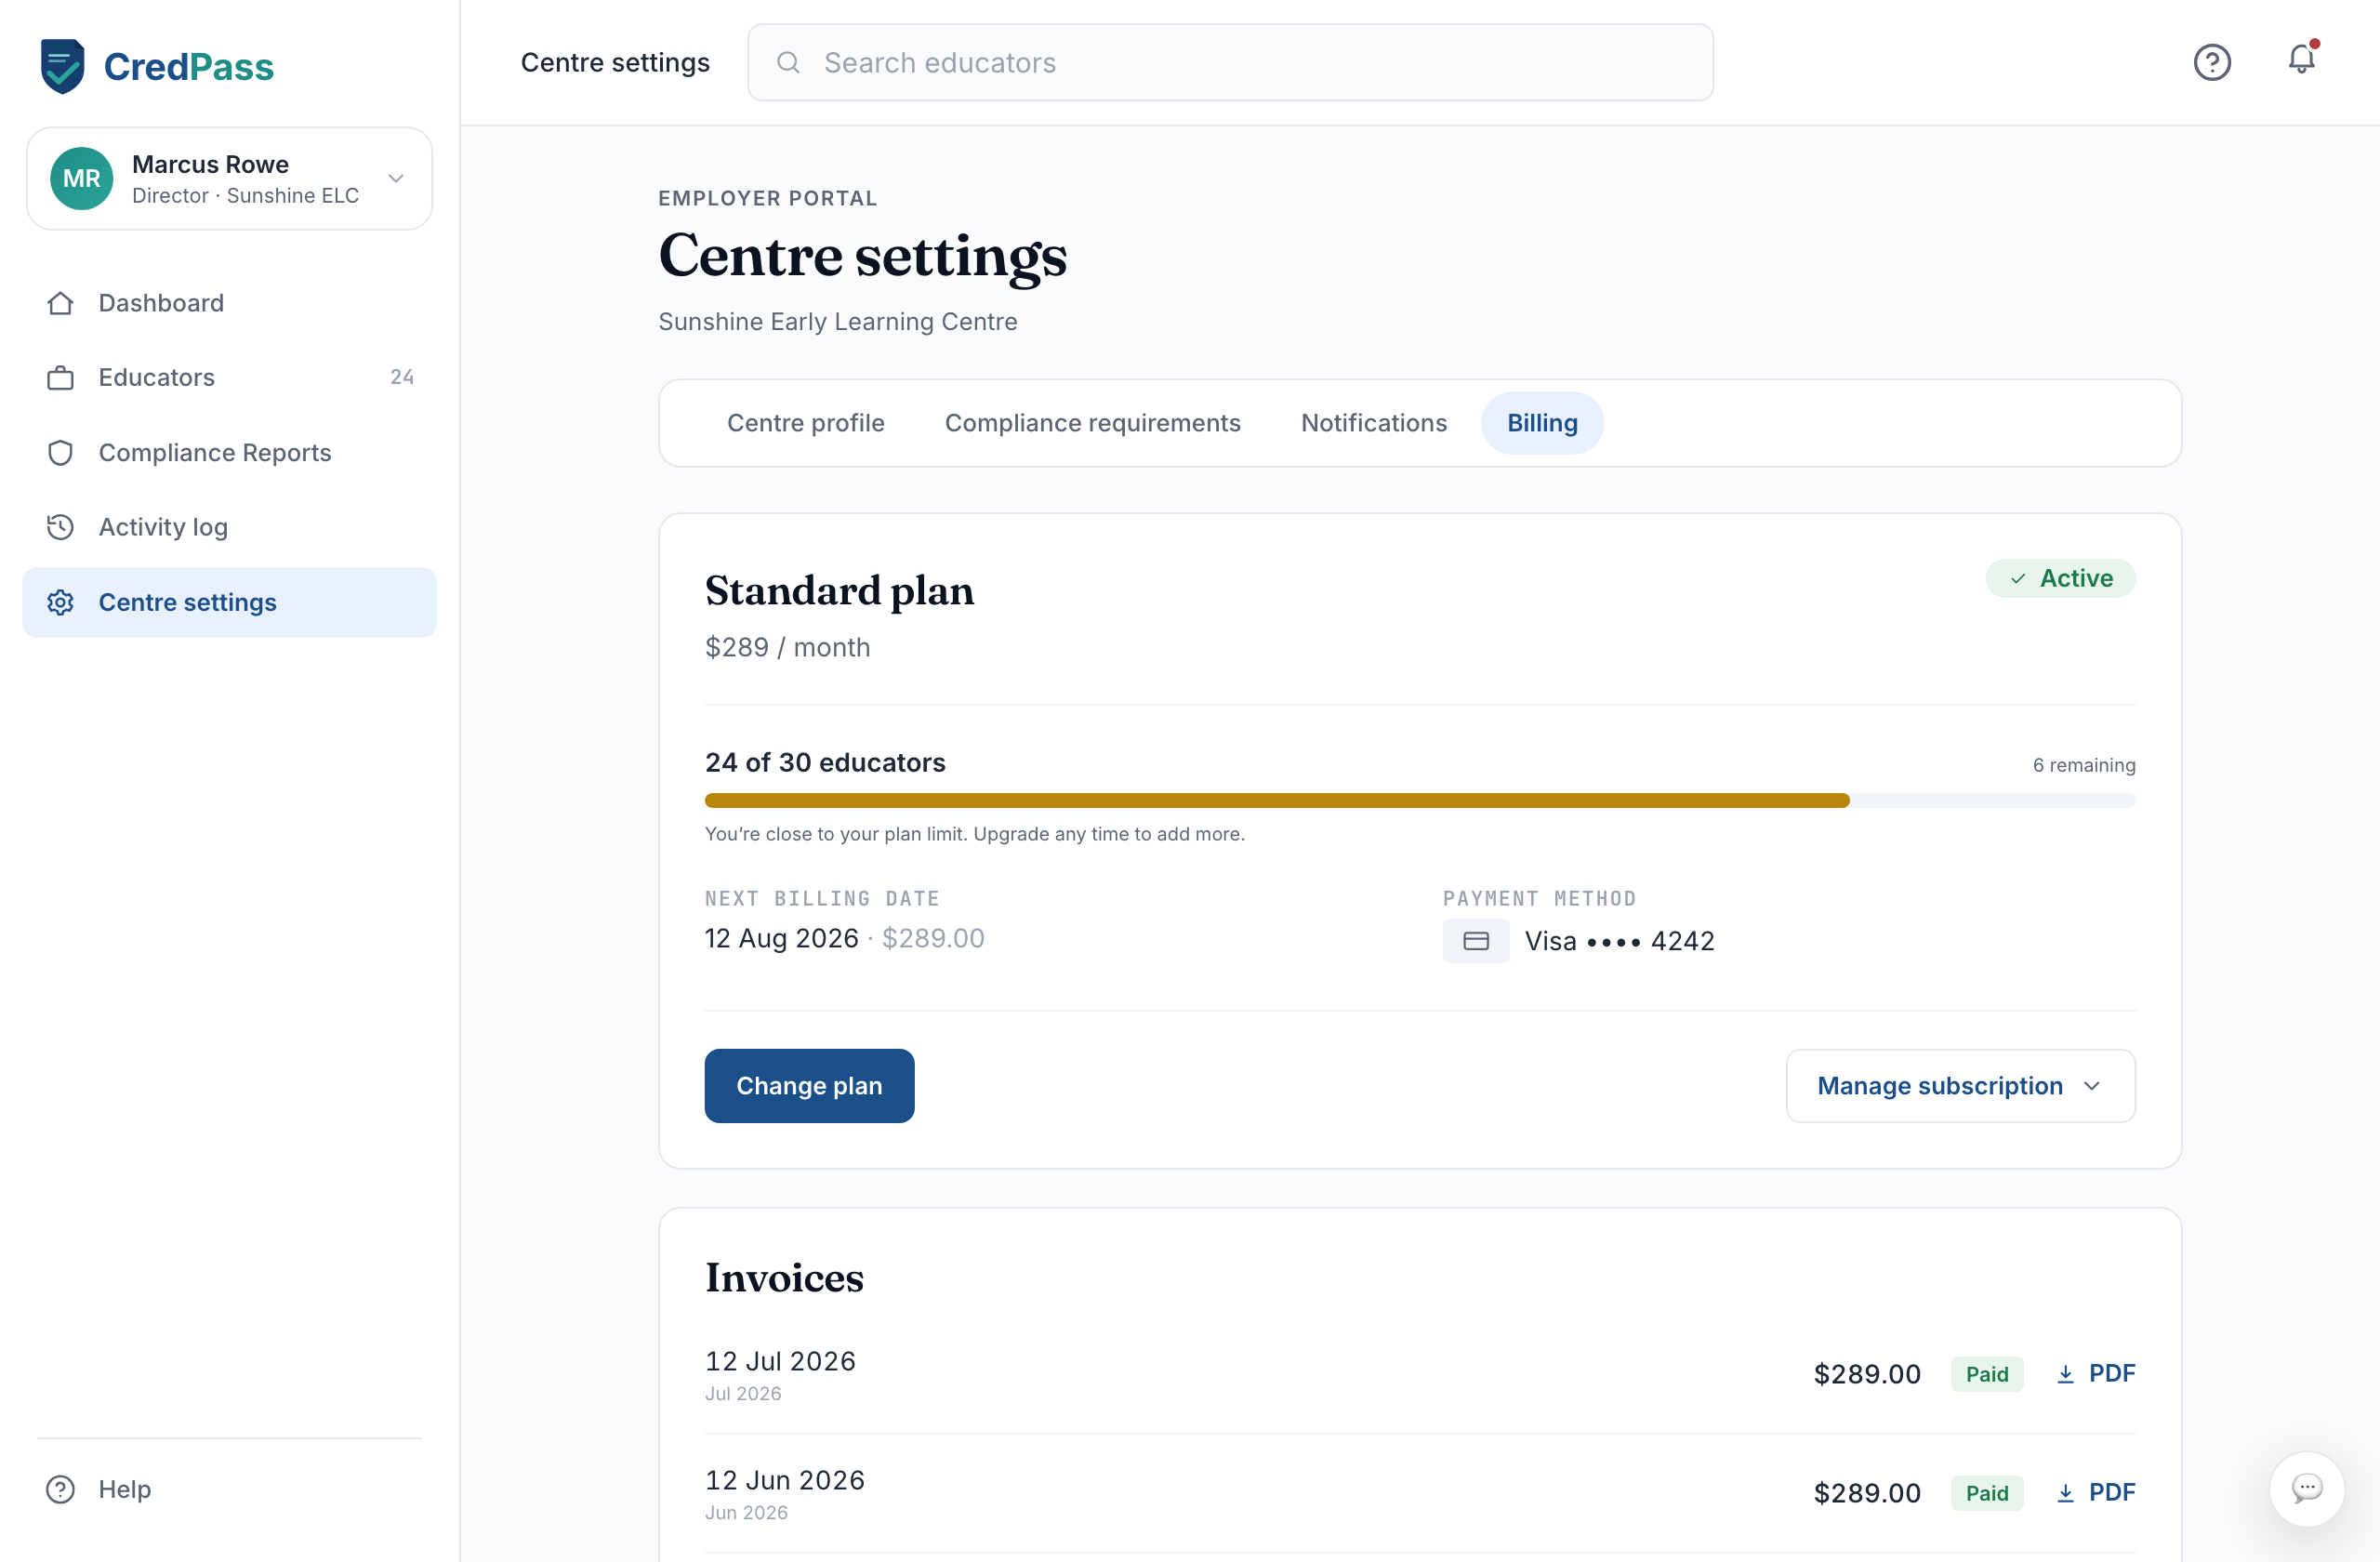The image size is (2380, 1562).
Task: Open Compliance Reports in the sidebar
Action: tap(229, 453)
